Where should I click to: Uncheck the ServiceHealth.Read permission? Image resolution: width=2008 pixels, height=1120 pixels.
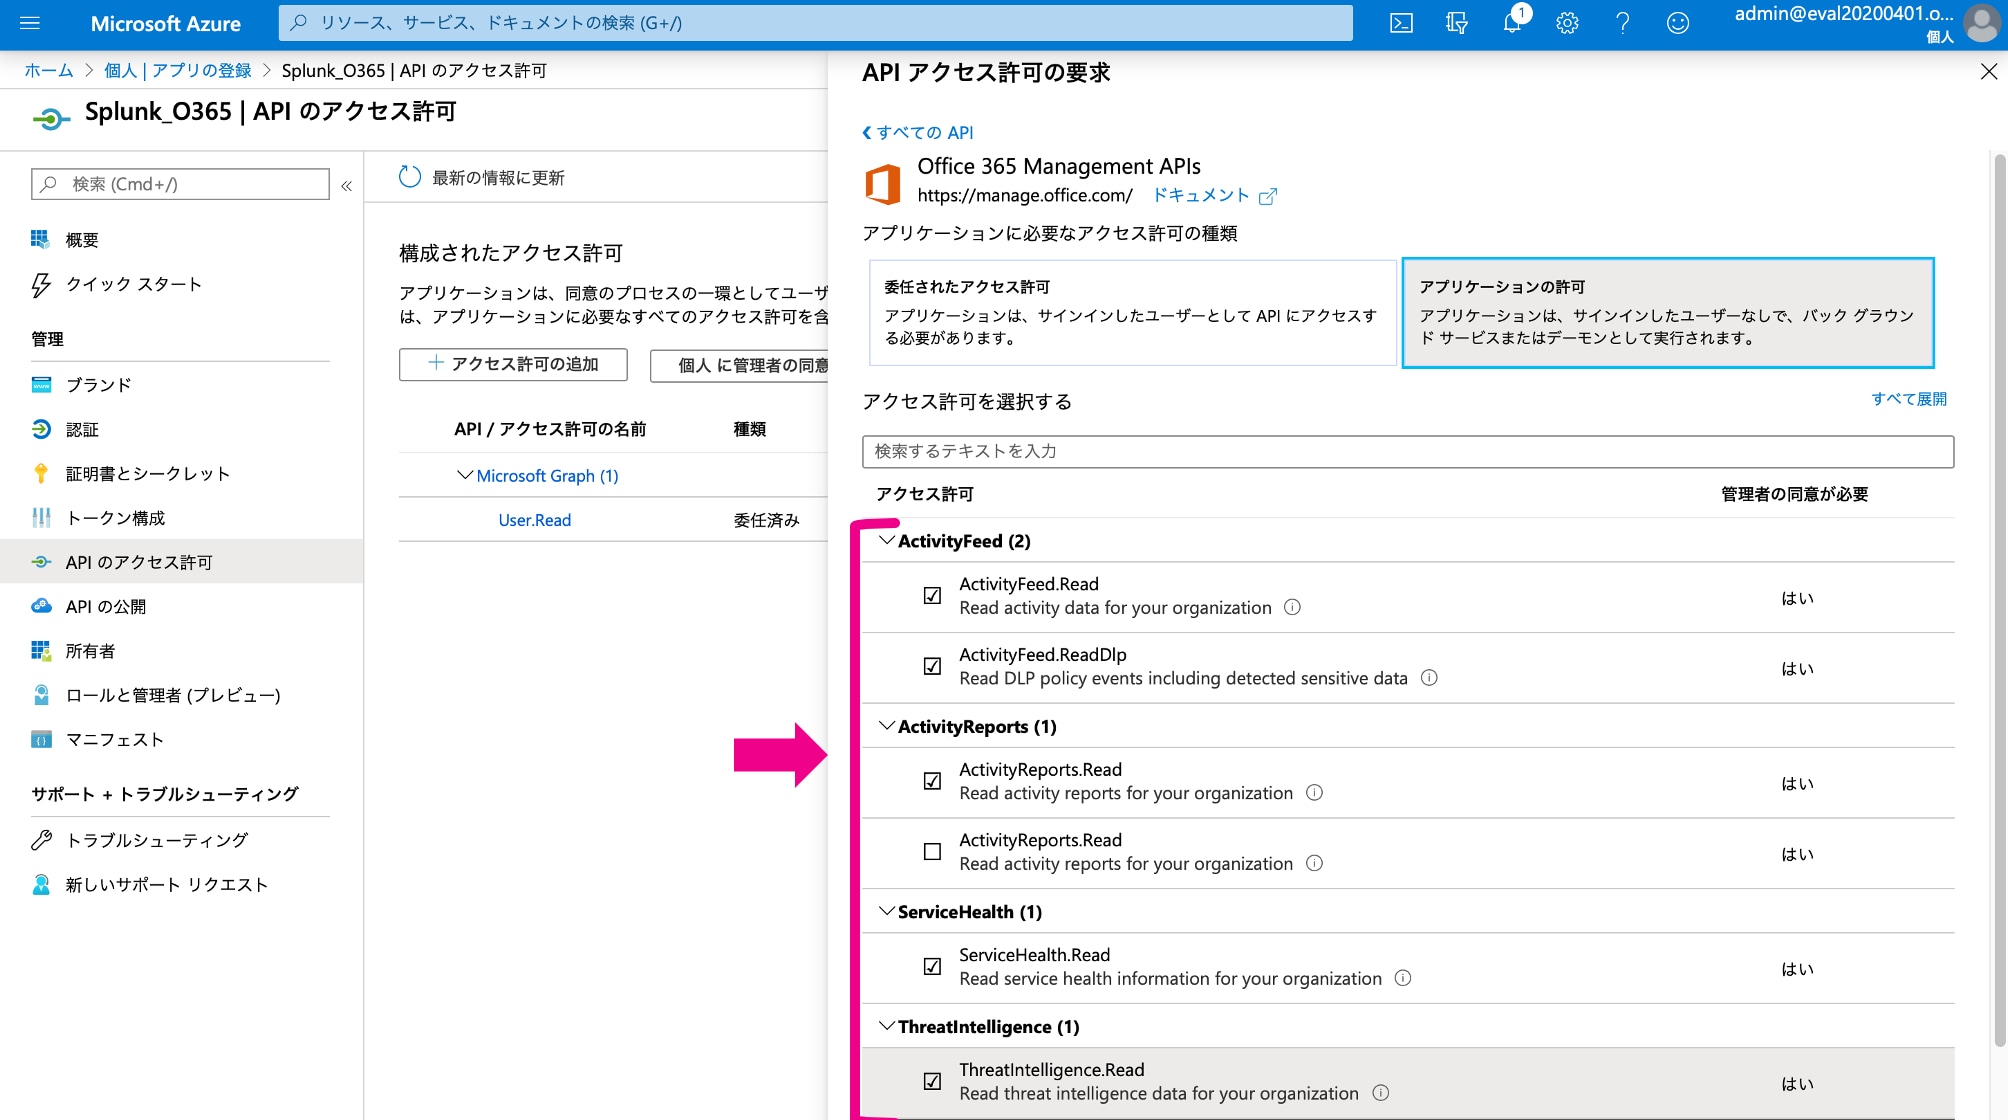[932, 966]
